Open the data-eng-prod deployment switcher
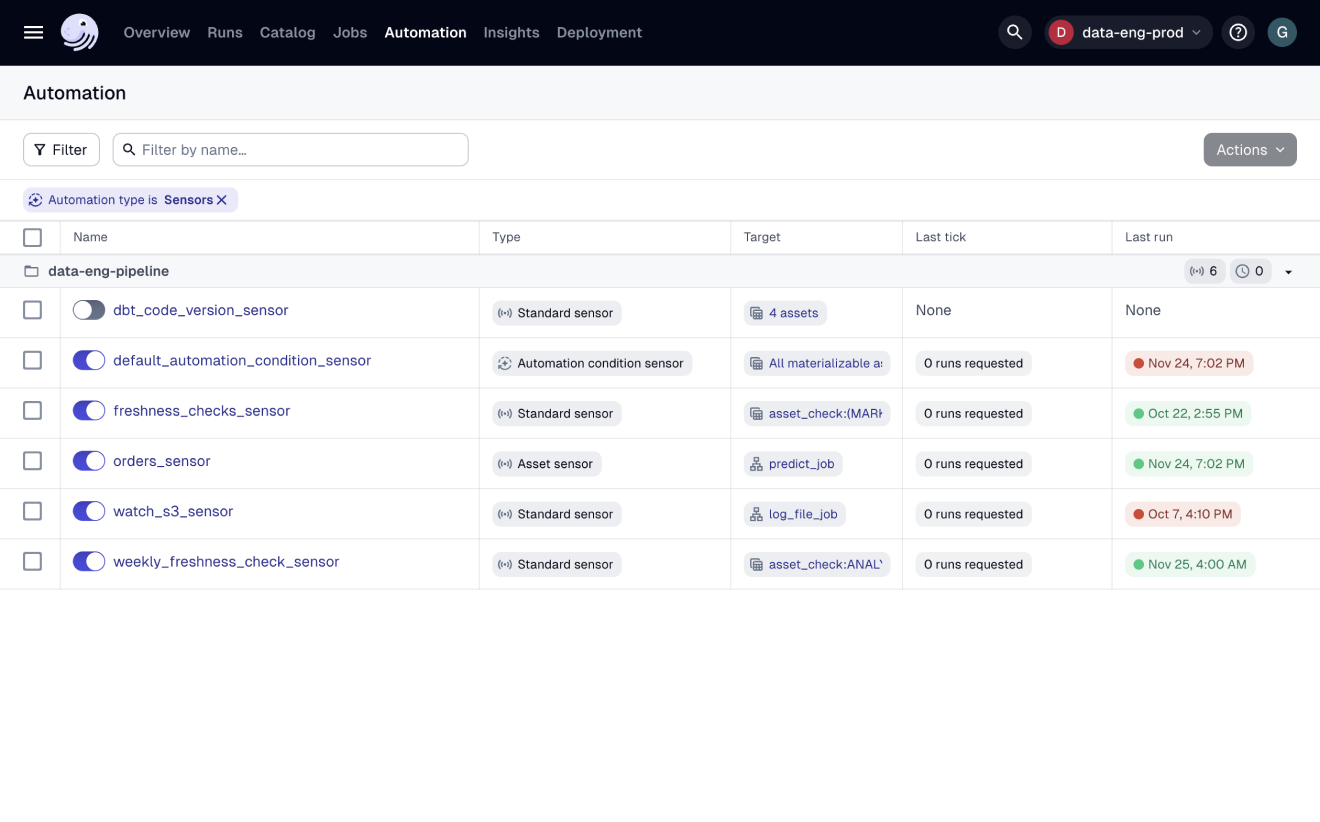Image resolution: width=1320 pixels, height=822 pixels. (1127, 31)
